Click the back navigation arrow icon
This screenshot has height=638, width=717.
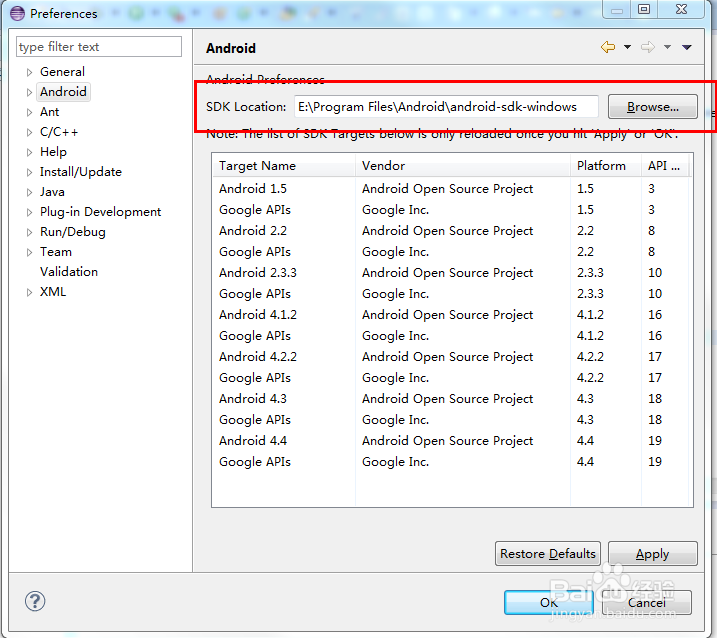pos(608,47)
